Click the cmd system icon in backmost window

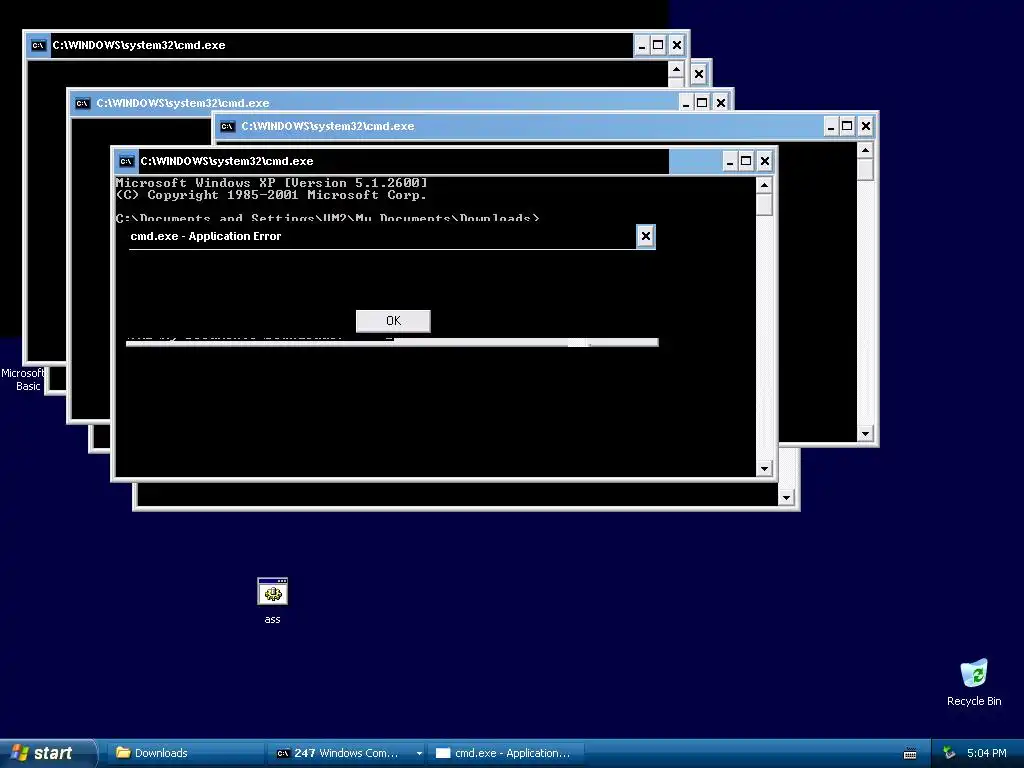coord(39,45)
